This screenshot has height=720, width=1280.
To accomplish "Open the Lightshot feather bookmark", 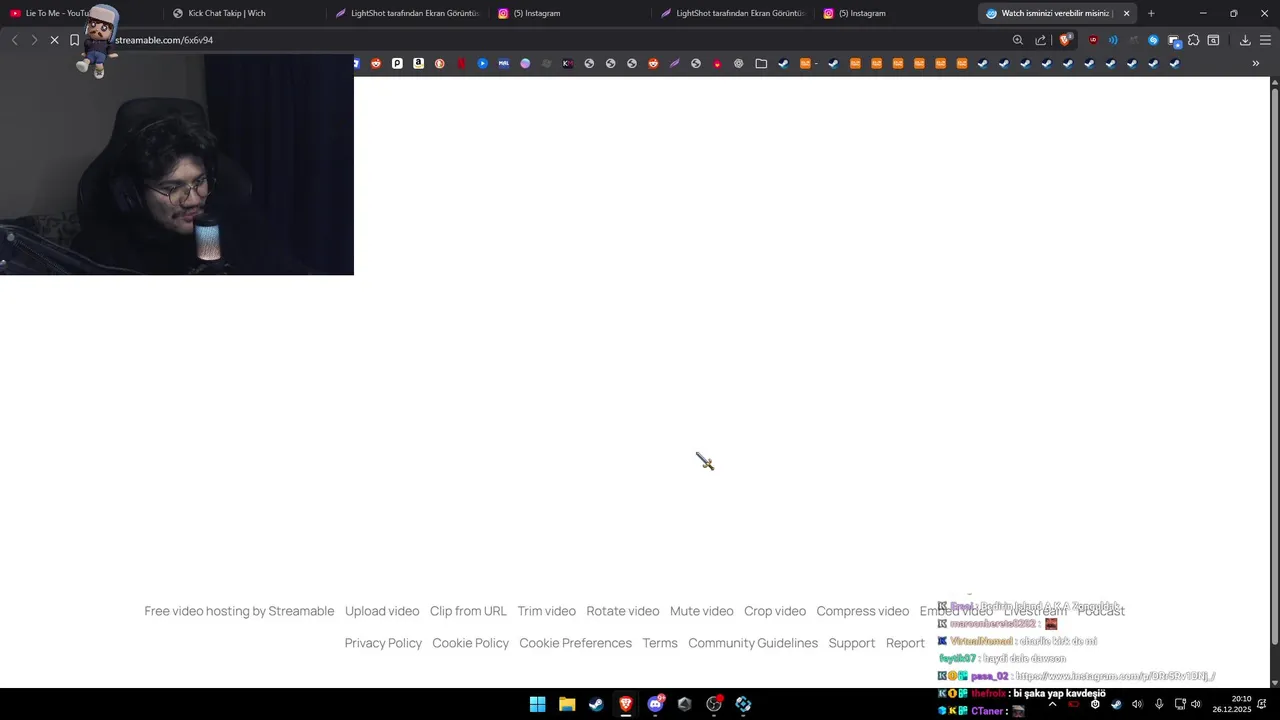I will pos(674,63).
